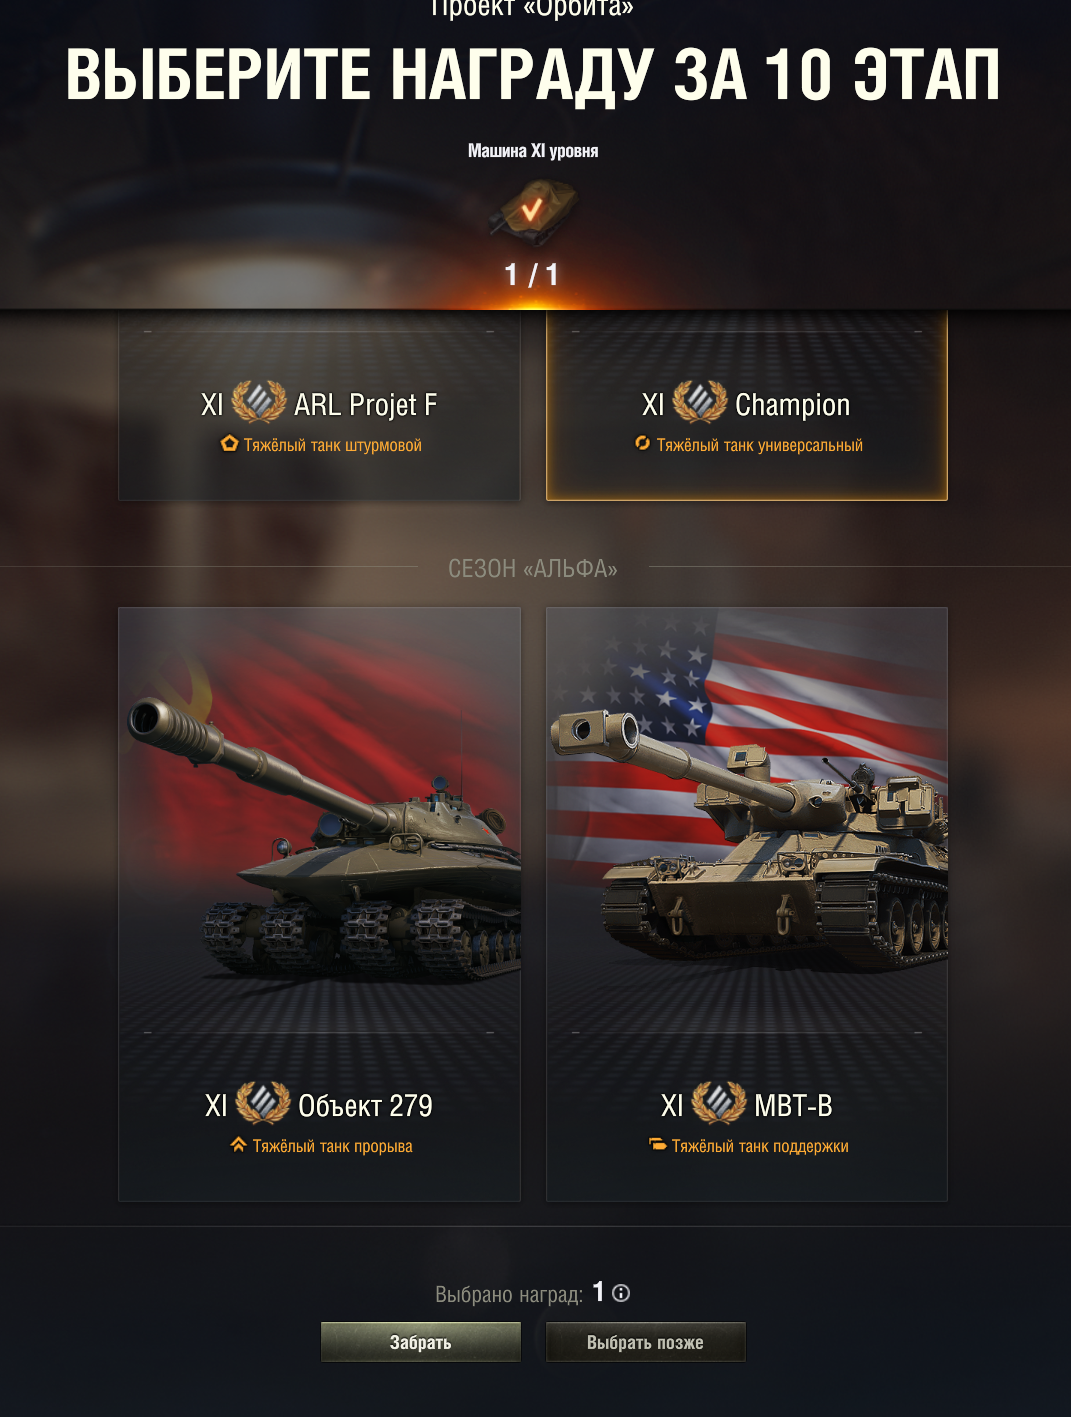The height and width of the screenshot is (1417, 1071).
Task: Click the Забрать button
Action: coord(421,1342)
